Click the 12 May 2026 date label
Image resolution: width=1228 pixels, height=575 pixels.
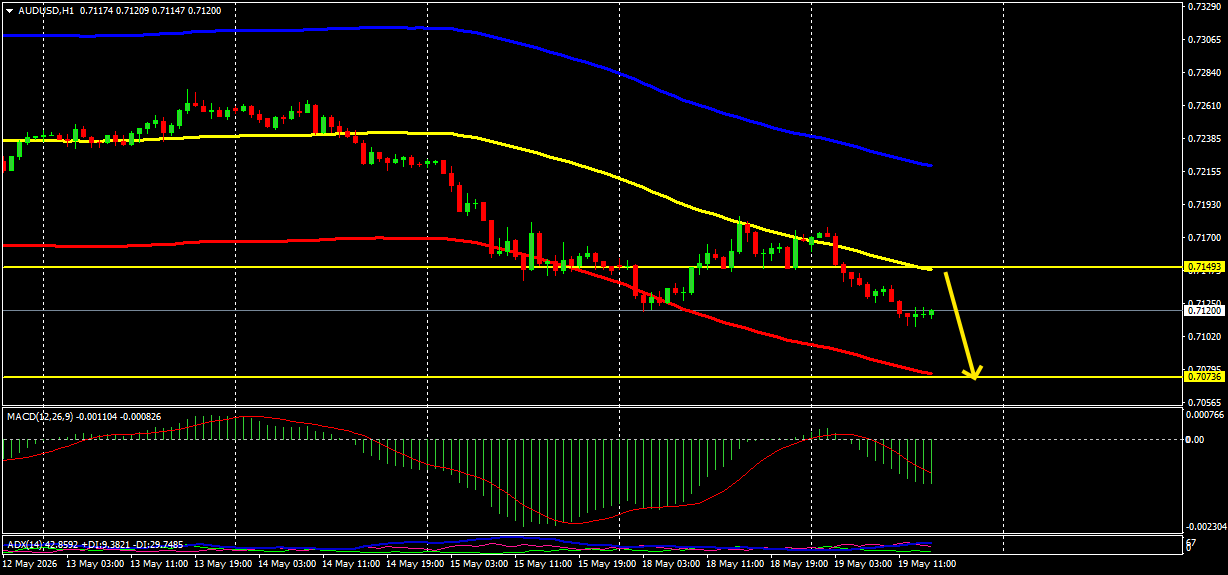pos(32,565)
